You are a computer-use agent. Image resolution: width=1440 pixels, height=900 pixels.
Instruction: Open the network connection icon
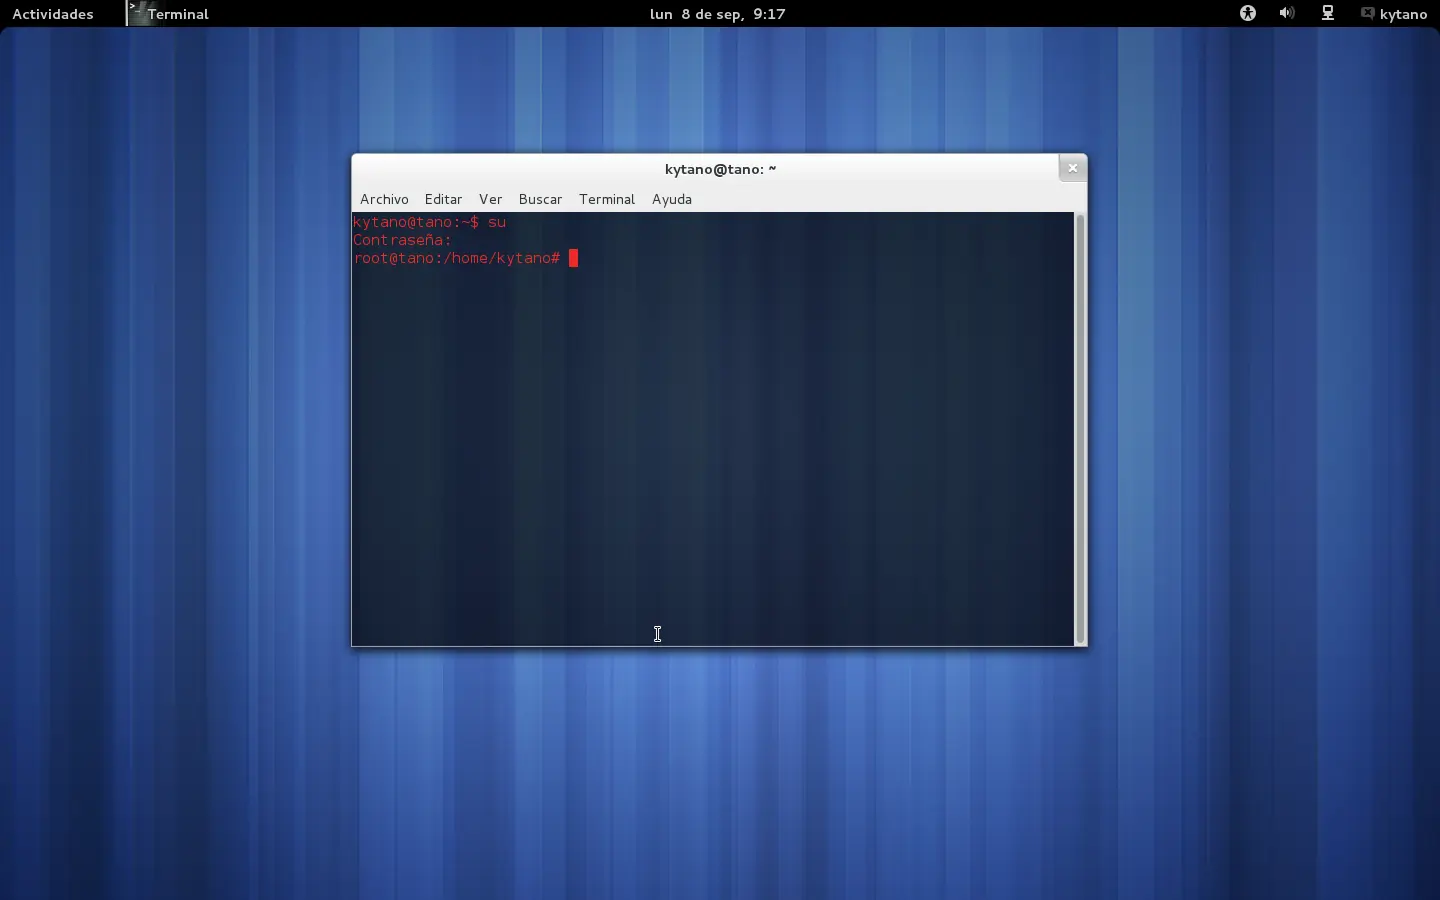[x=1328, y=13]
